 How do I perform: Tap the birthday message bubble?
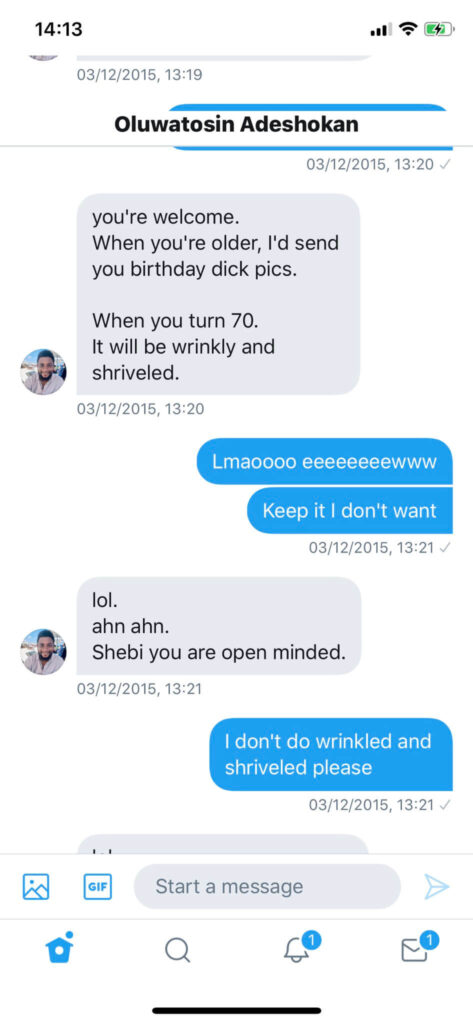pos(218,294)
